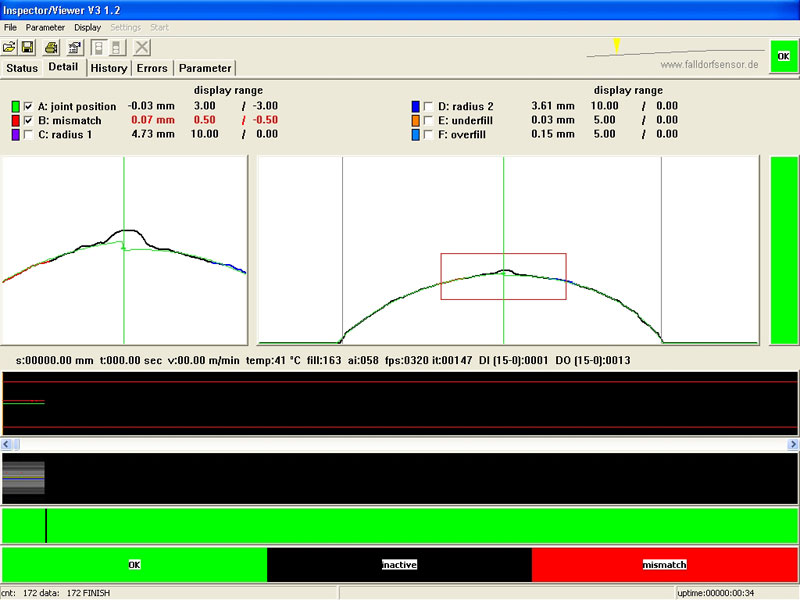Click the 0.15 mm overfill value
Screen dimensions: 800x600
click(x=553, y=135)
